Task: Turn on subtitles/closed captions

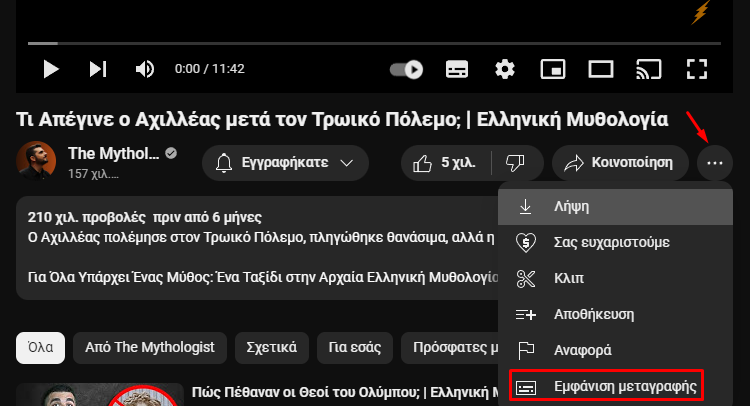Action: [x=457, y=69]
